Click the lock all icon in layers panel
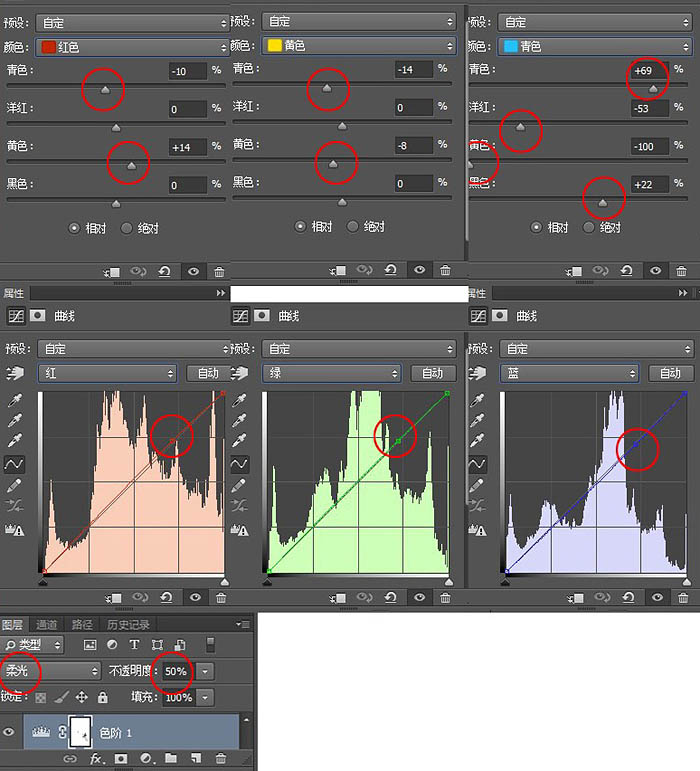 tap(102, 697)
